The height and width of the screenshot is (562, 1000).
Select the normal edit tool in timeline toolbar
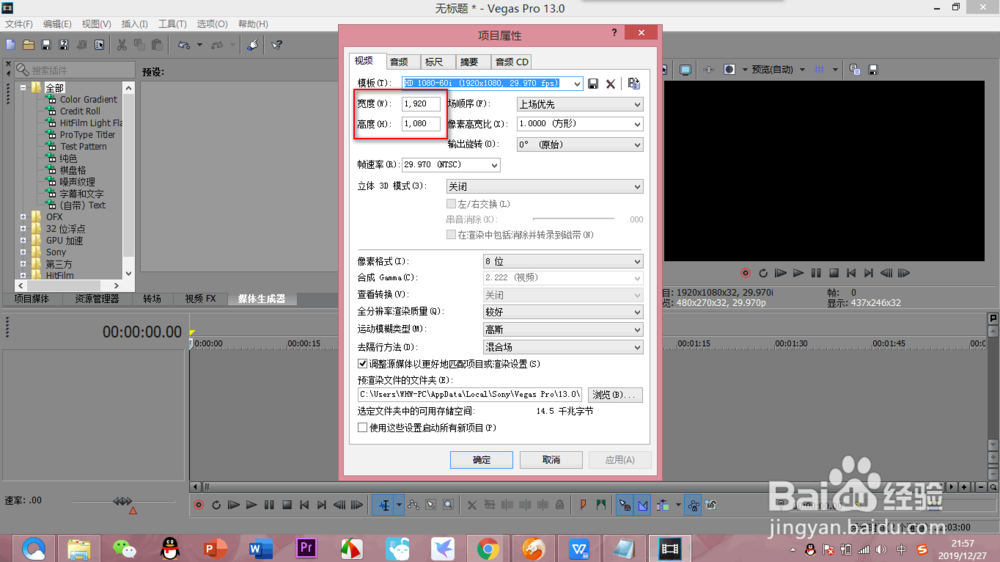(384, 505)
